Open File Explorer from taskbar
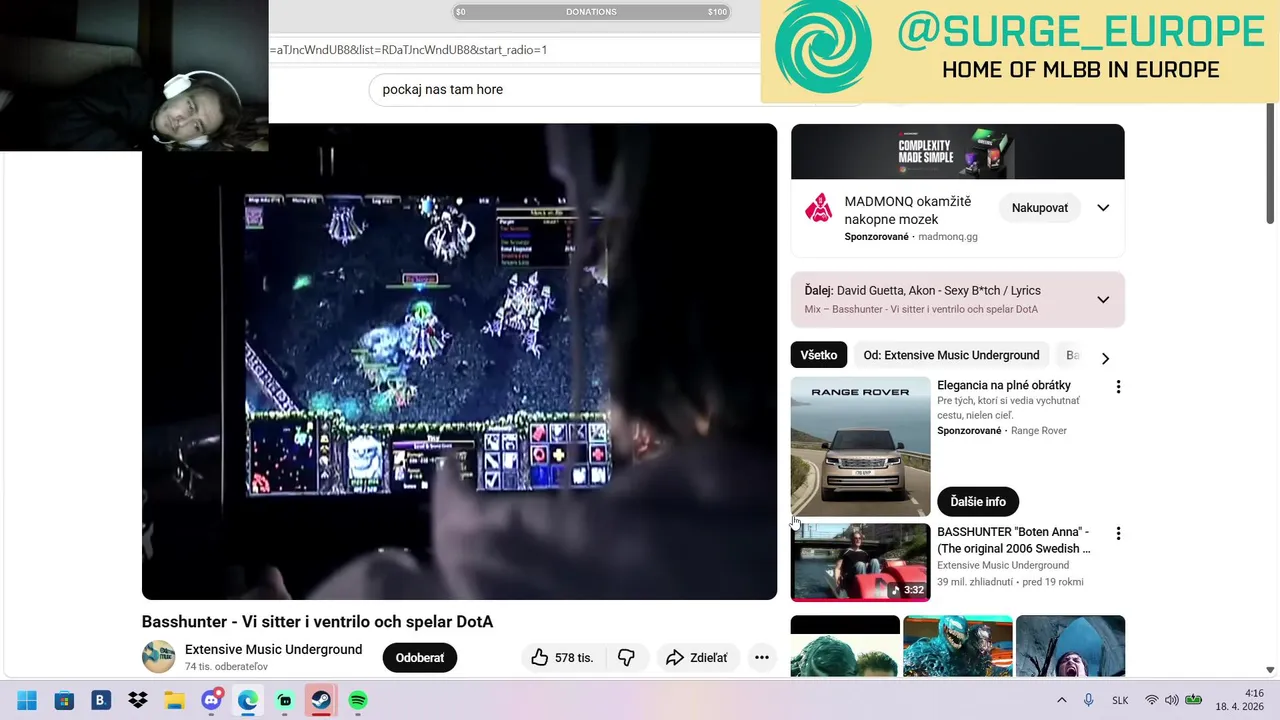This screenshot has height=720, width=1280. pos(175,700)
